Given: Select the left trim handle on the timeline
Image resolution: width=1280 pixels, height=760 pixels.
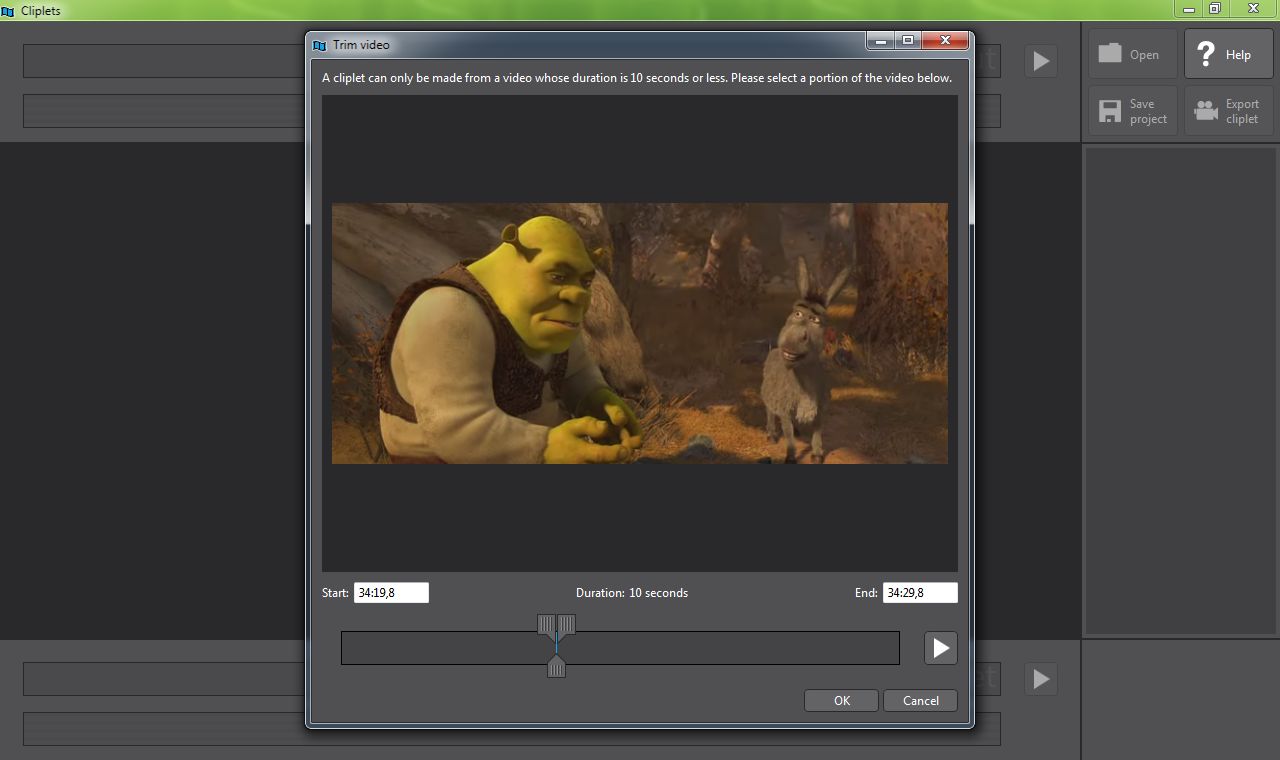Looking at the screenshot, I should point(546,625).
